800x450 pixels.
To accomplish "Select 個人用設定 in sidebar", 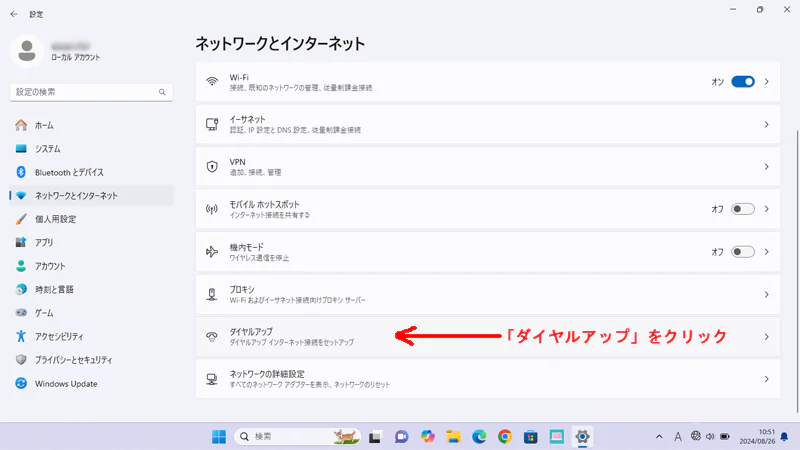I will [x=92, y=219].
